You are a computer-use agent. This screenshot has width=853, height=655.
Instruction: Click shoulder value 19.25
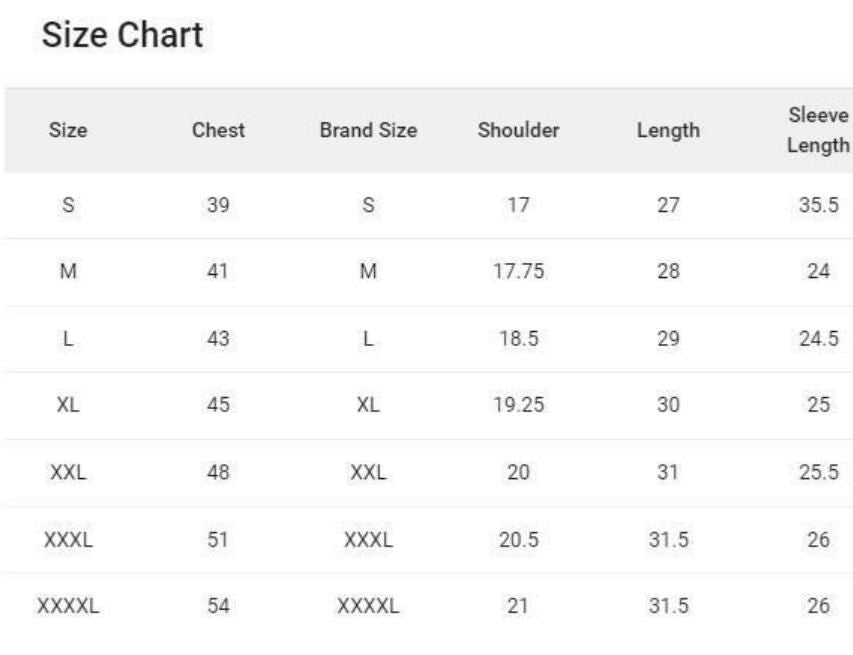(518, 406)
